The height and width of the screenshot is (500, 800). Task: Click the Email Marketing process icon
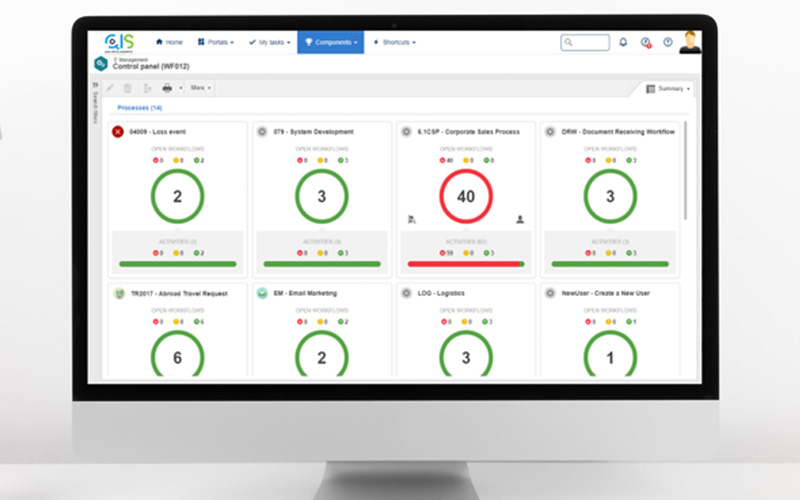pyautogui.click(x=262, y=293)
